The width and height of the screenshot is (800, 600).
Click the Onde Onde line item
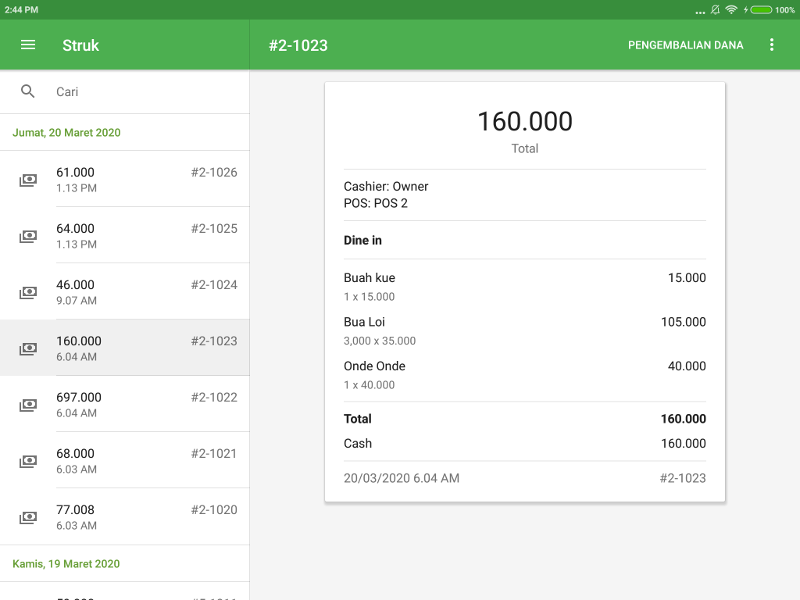(524, 375)
